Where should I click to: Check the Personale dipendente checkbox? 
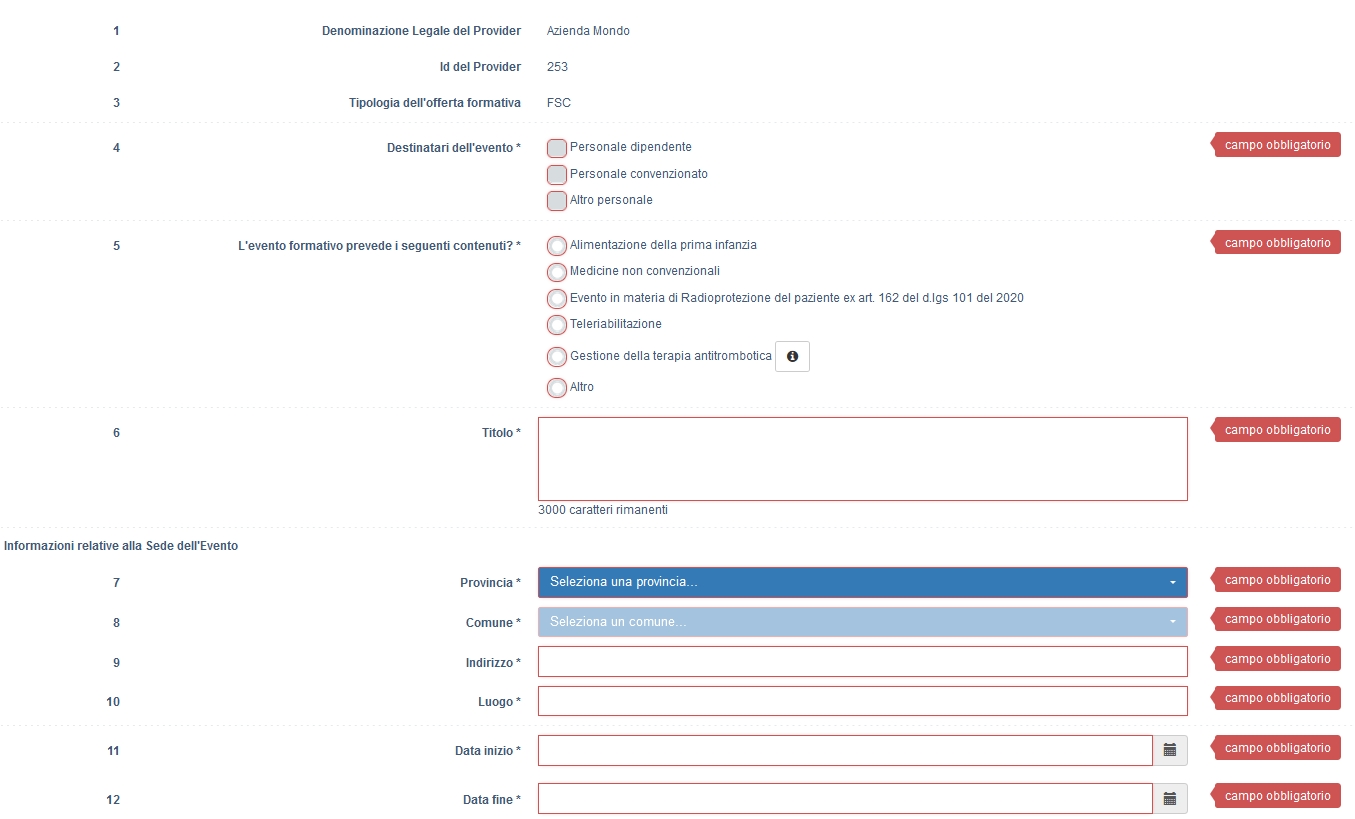[557, 148]
